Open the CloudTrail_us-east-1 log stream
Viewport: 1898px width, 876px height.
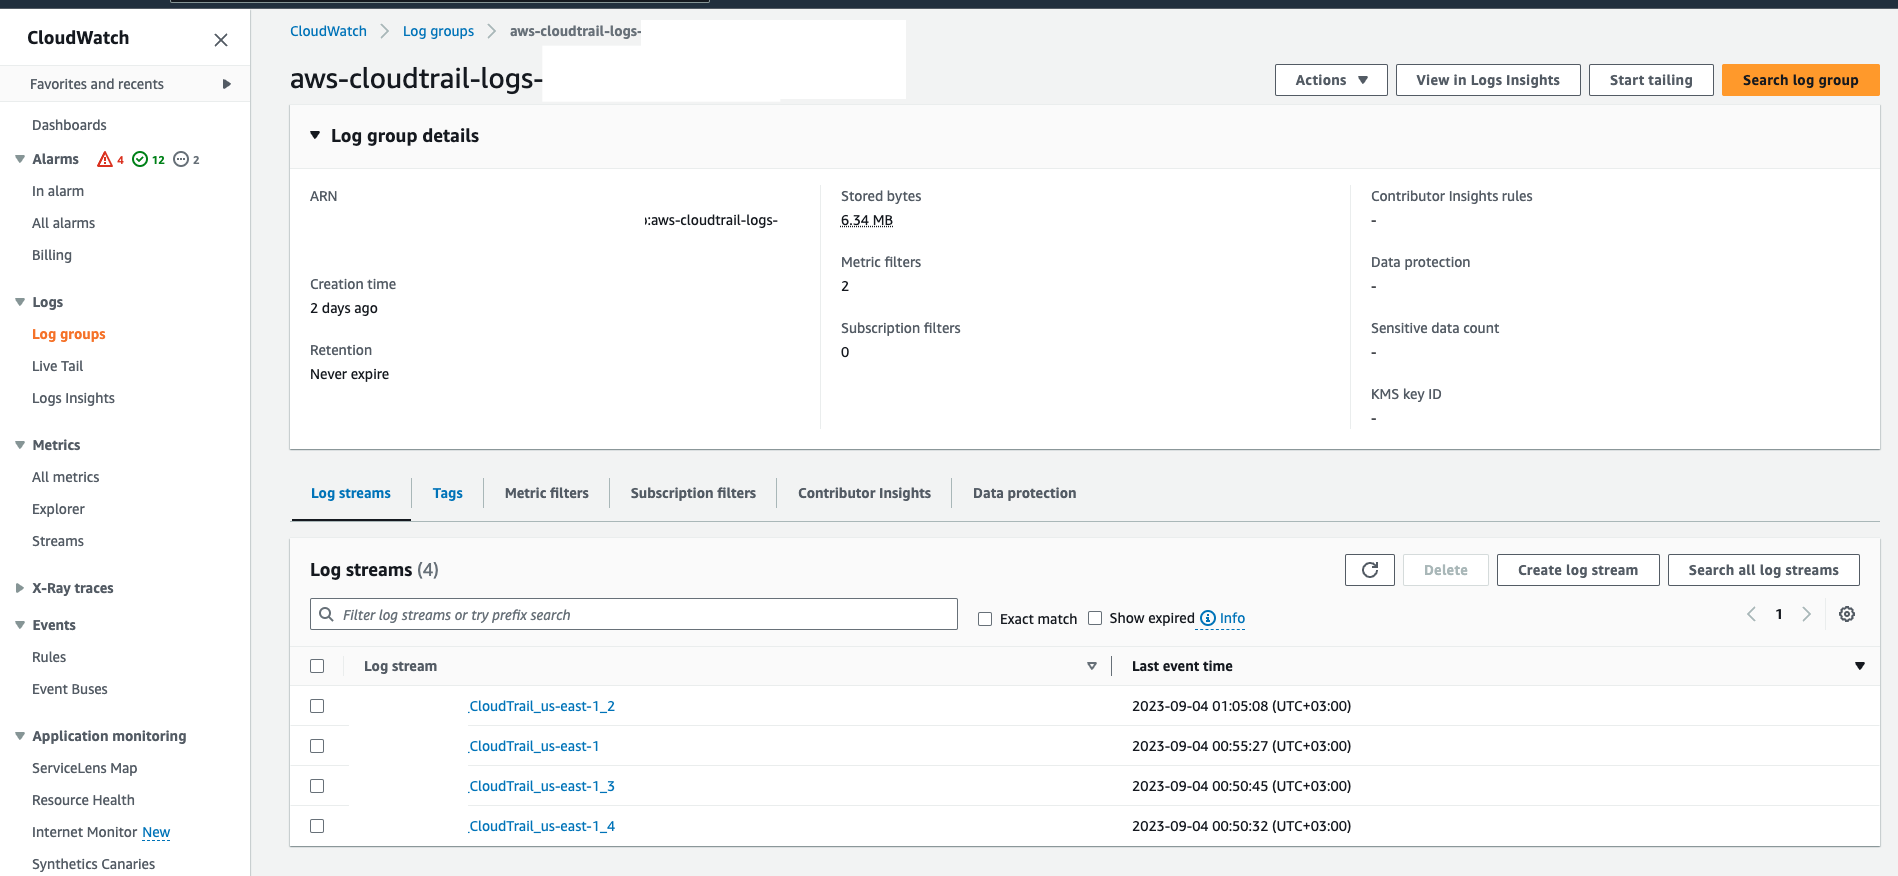coord(534,746)
